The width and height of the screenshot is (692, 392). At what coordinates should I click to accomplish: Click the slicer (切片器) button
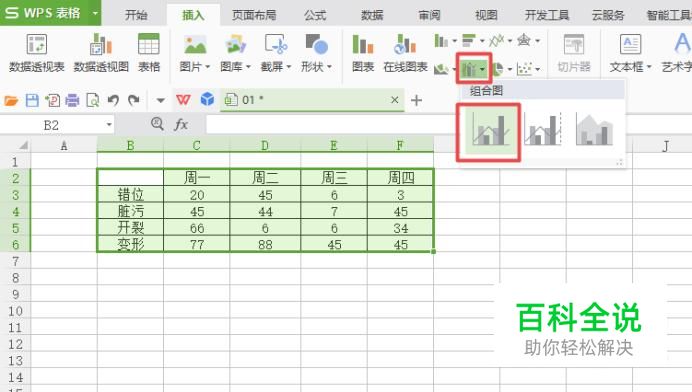click(574, 53)
